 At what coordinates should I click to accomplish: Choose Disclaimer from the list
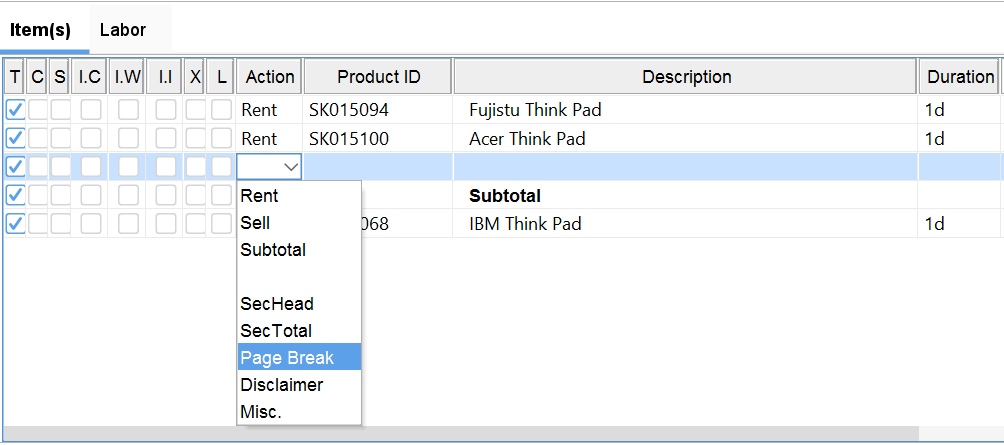pyautogui.click(x=282, y=385)
